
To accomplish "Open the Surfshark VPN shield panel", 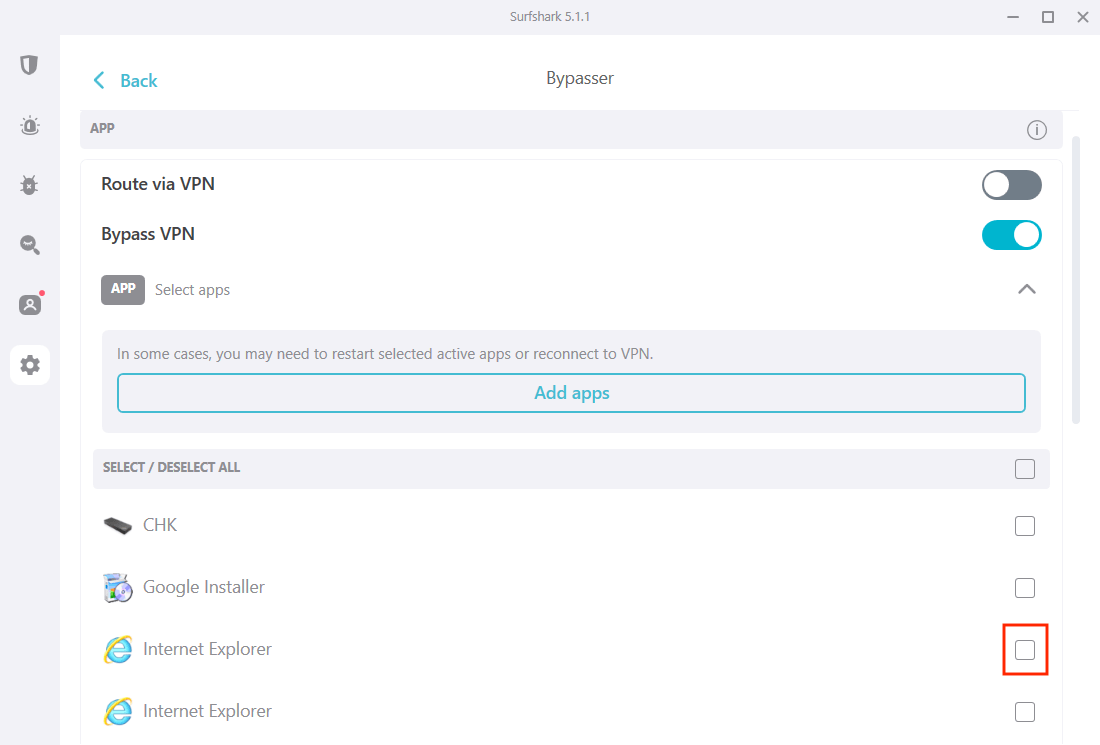I will (29, 64).
